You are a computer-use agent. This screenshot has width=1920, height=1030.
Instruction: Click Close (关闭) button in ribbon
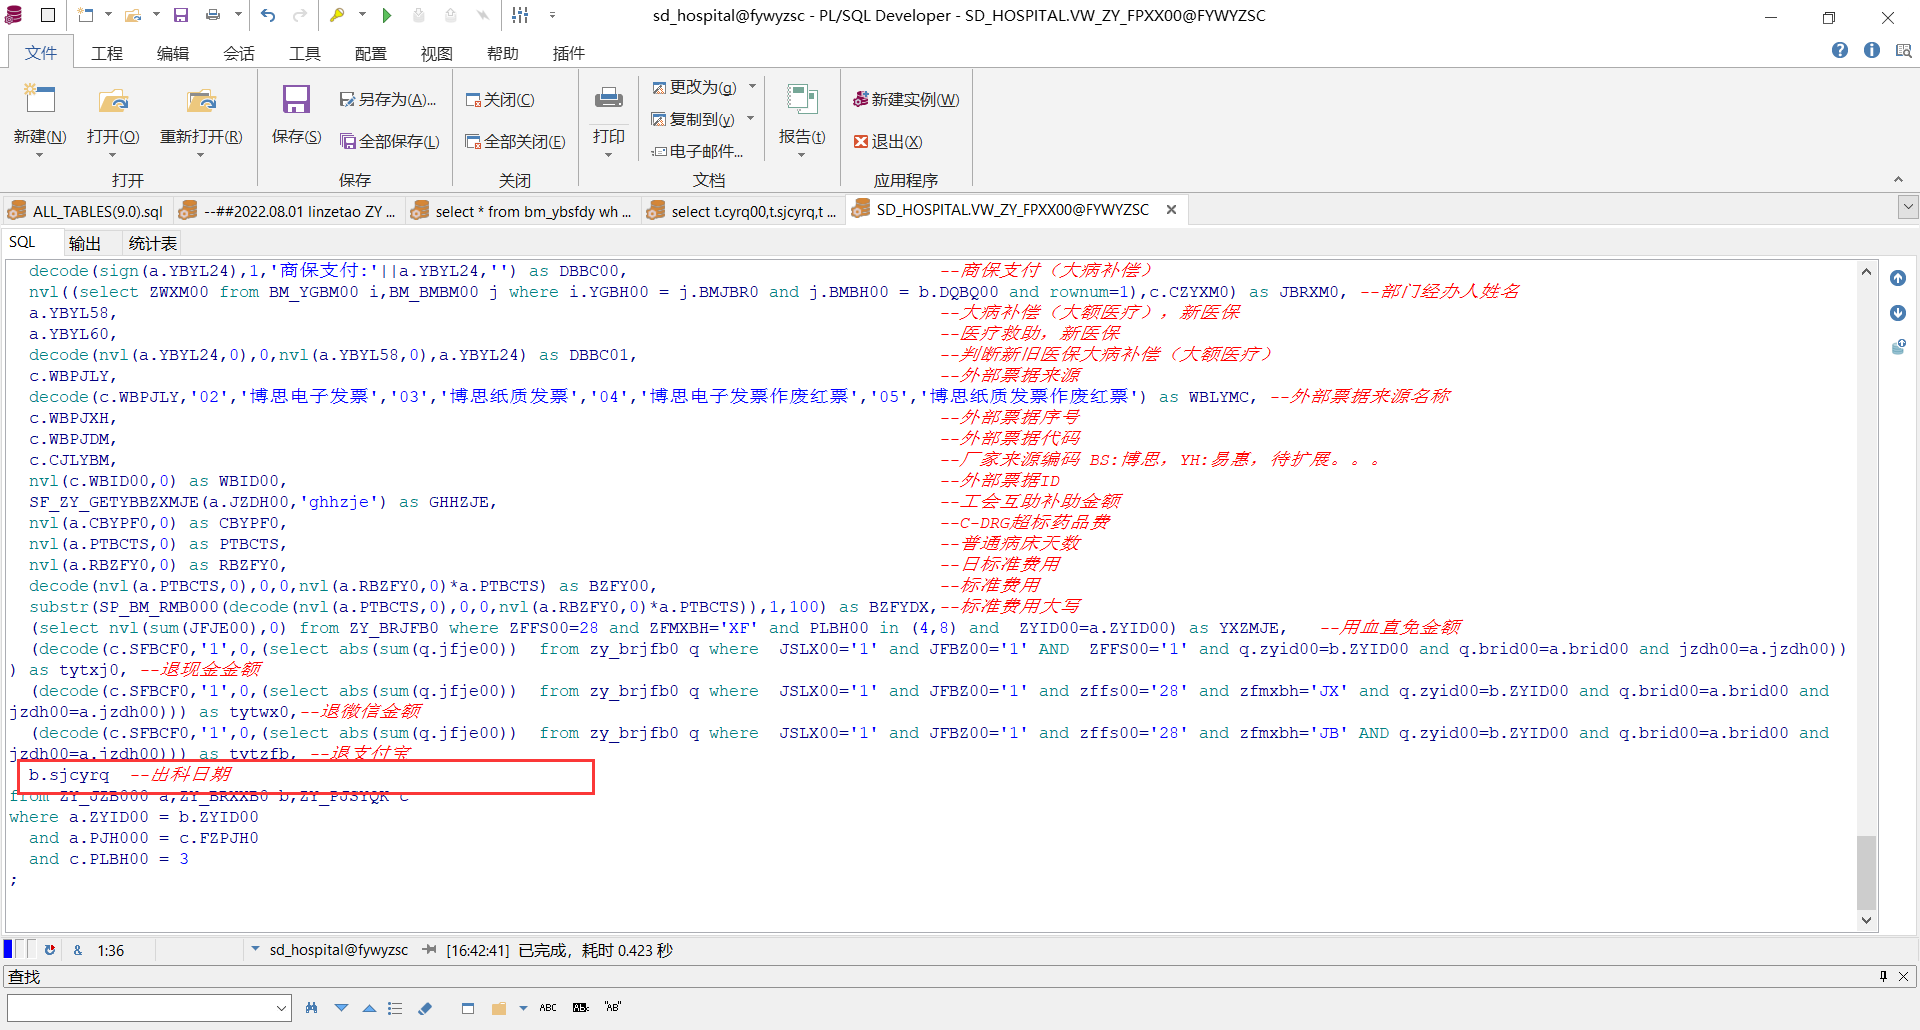[500, 100]
